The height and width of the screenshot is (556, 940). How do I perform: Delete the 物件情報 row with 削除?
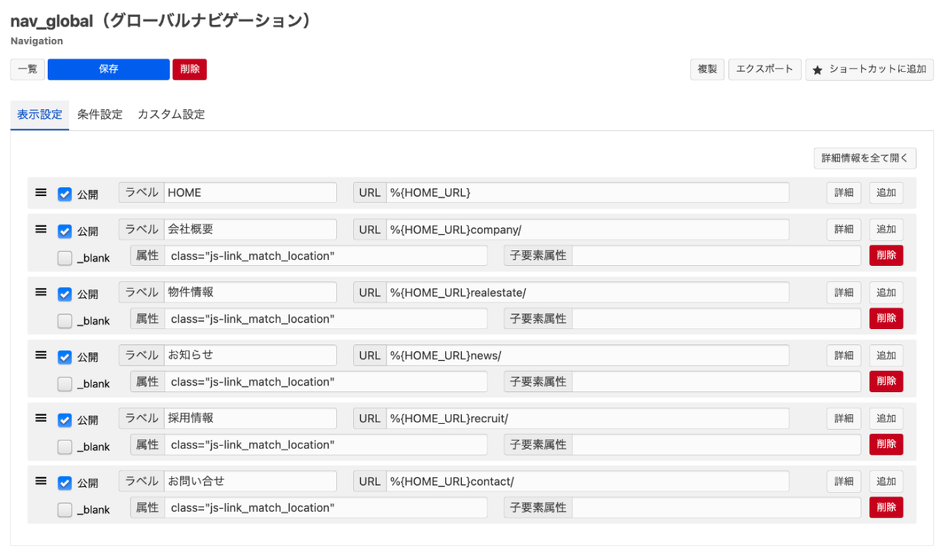(885, 319)
